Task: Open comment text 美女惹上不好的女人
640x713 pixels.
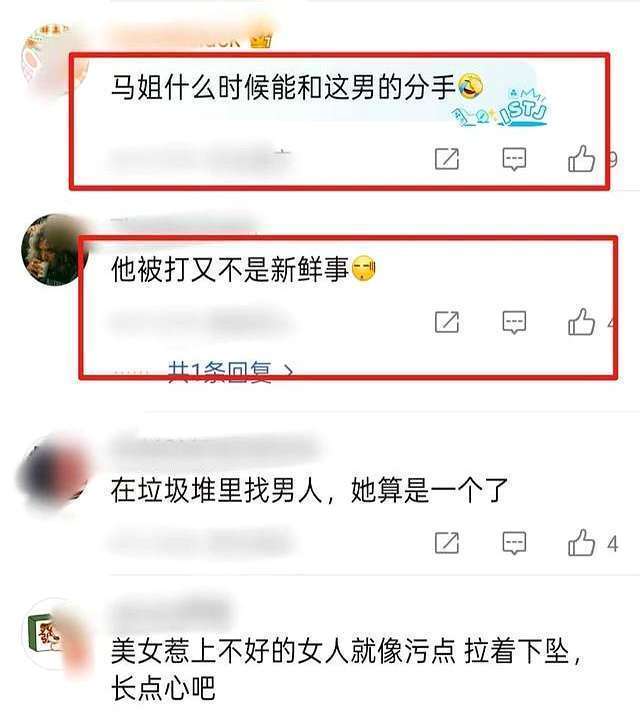Action: [346, 670]
